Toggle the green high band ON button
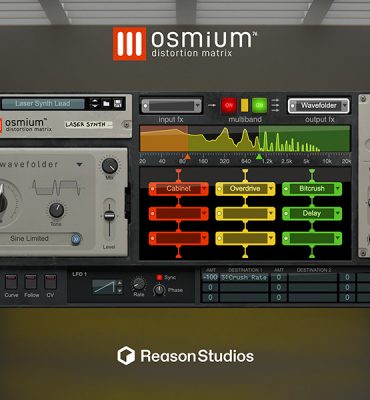The image size is (370, 400). pyautogui.click(x=259, y=105)
